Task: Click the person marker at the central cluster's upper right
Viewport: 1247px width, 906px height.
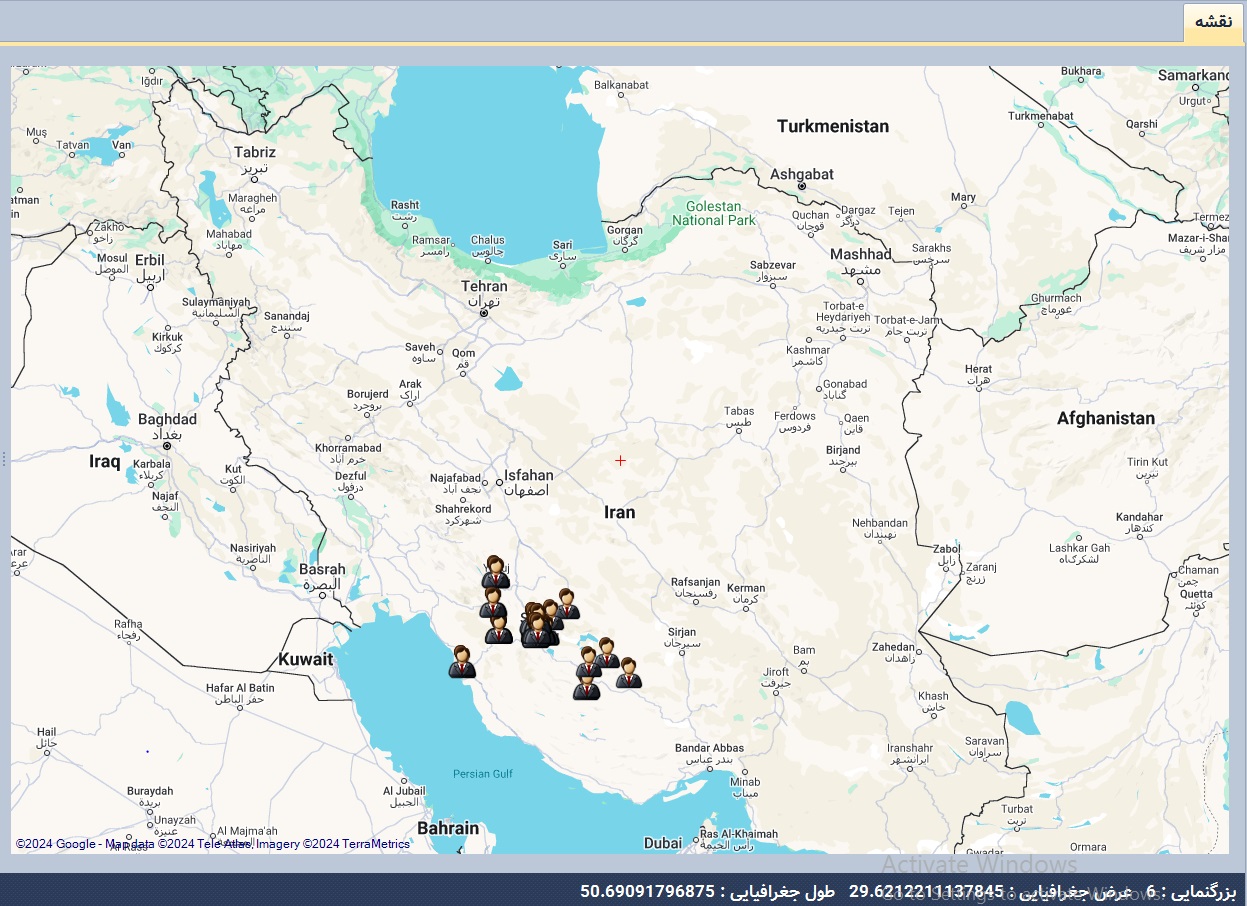Action: click(x=567, y=604)
